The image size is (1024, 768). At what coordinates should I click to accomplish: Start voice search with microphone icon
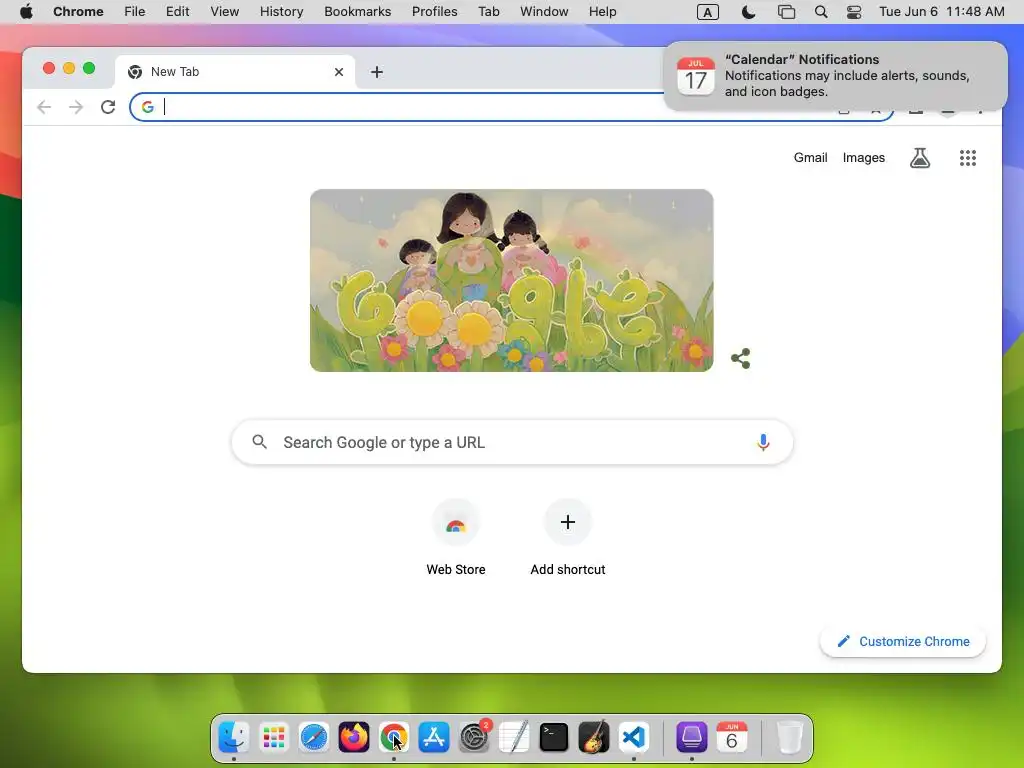pos(763,442)
